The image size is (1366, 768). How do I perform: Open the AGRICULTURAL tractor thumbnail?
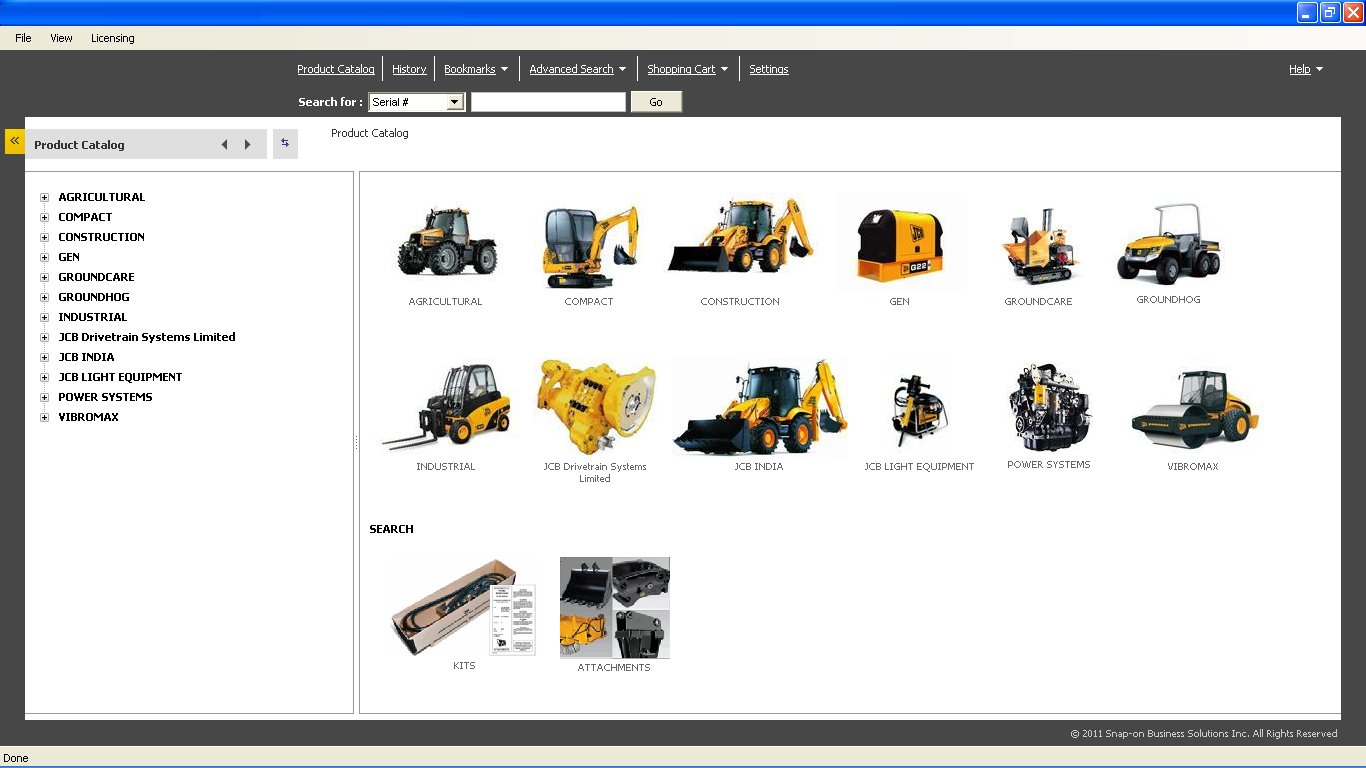pos(446,241)
